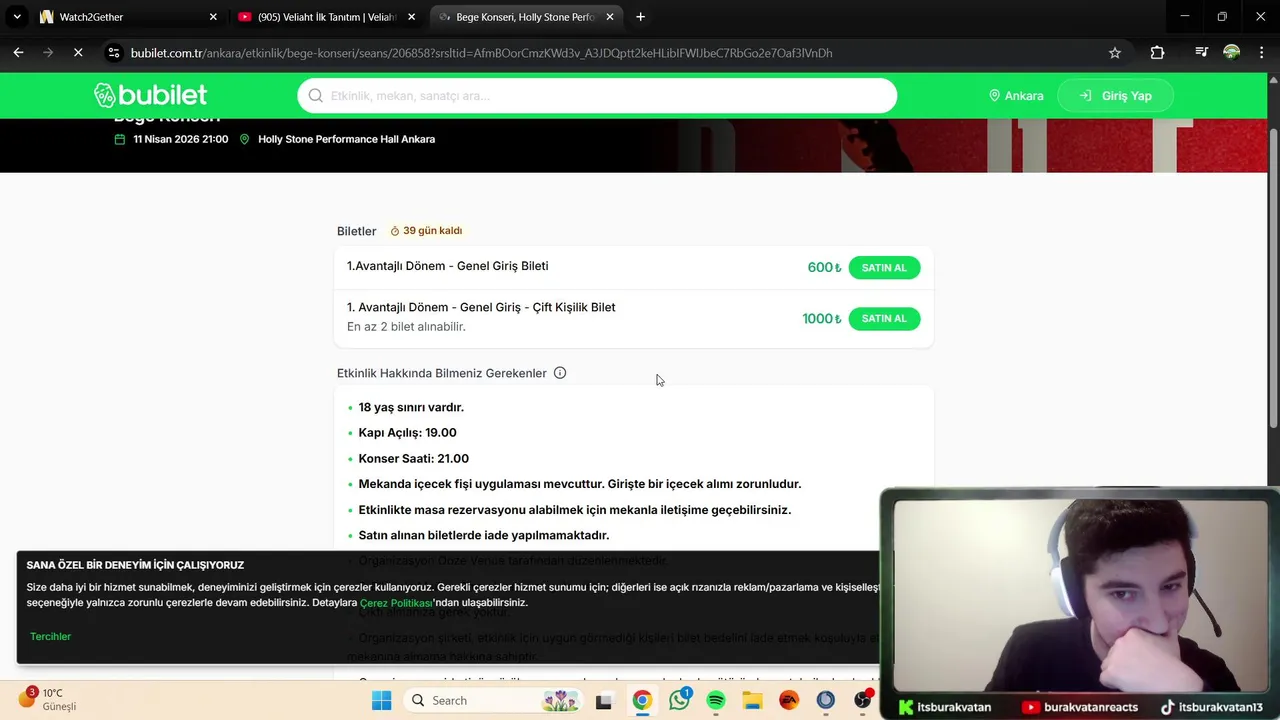The image size is (1280, 720).
Task: Open WhatsApp from the taskbar
Action: click(680, 701)
